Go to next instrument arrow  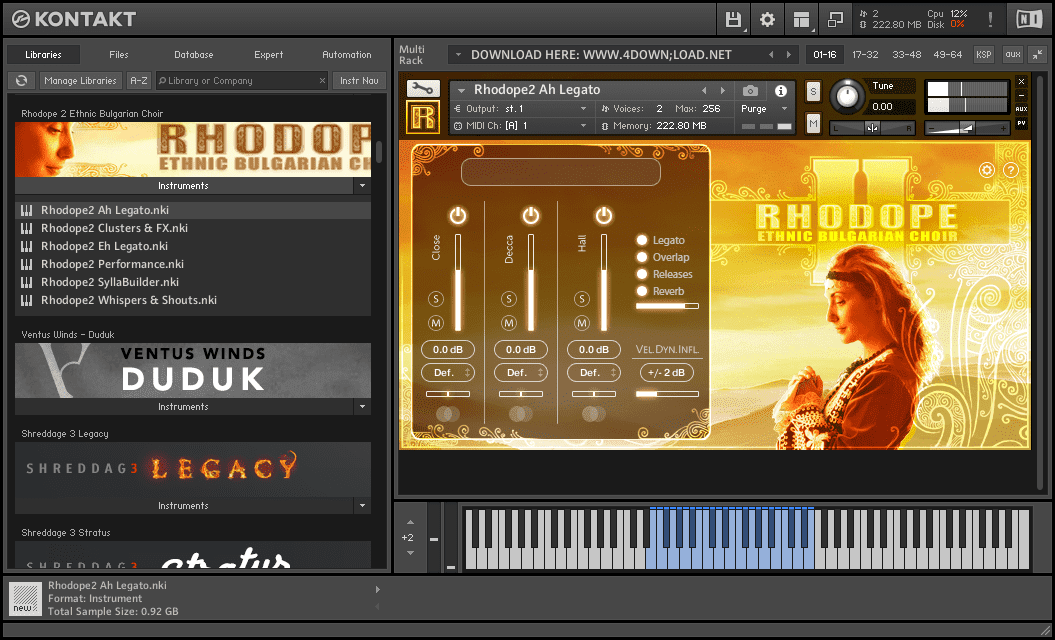pyautogui.click(x=723, y=90)
